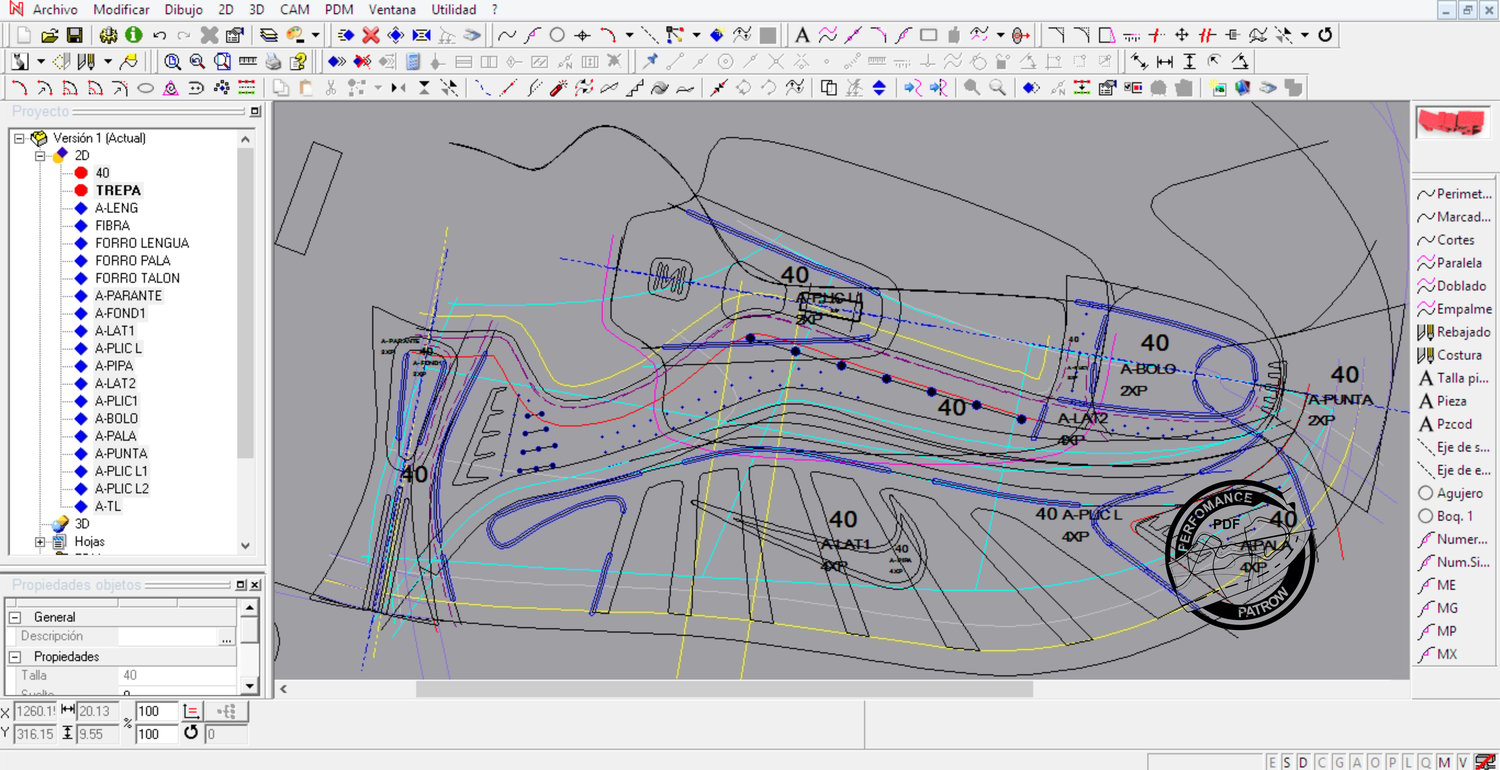1500x770 pixels.
Task: Open the dropdown arrow next to palette icon
Action: tap(315, 35)
